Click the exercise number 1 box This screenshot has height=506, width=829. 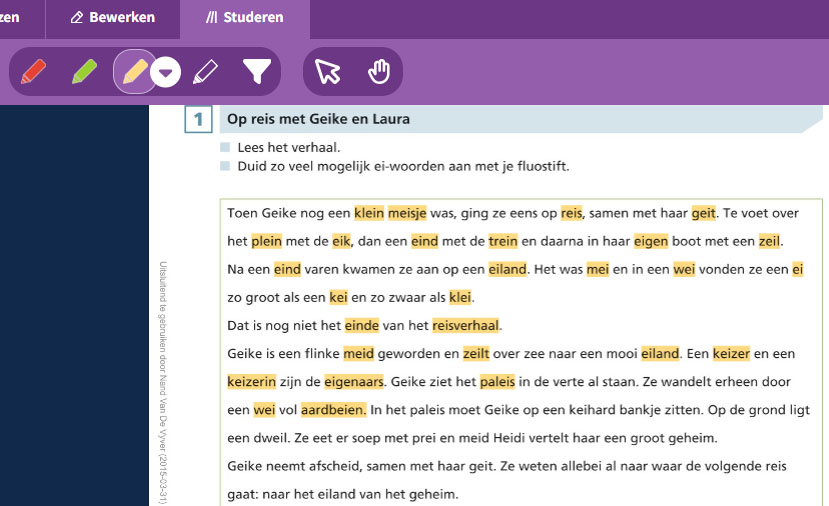click(198, 120)
